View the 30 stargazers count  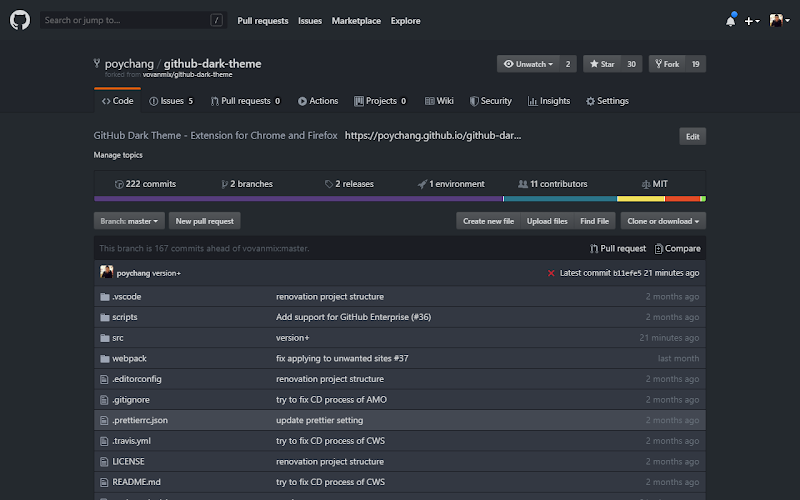click(632, 64)
